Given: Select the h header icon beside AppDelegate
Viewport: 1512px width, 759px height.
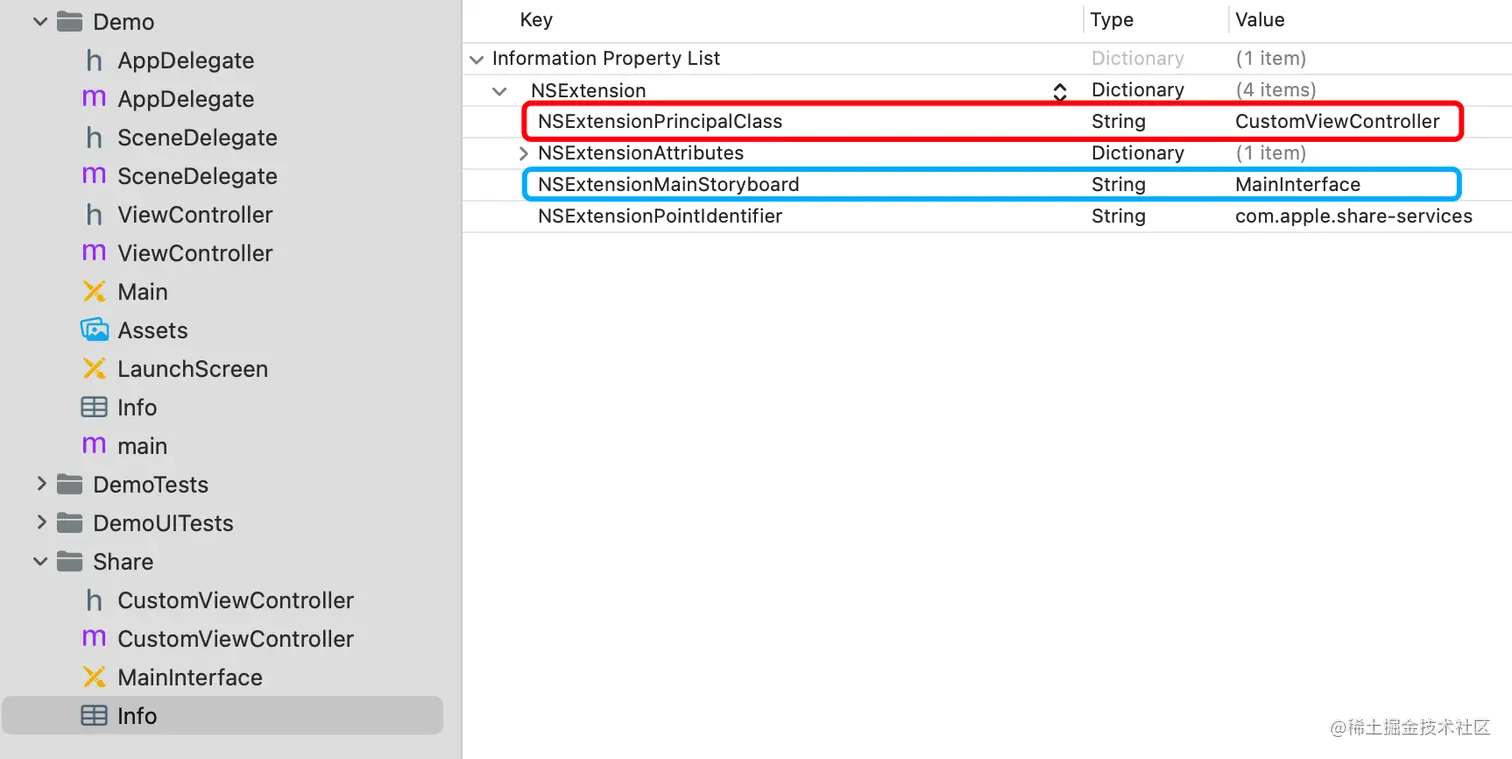Looking at the screenshot, I should [94, 61].
